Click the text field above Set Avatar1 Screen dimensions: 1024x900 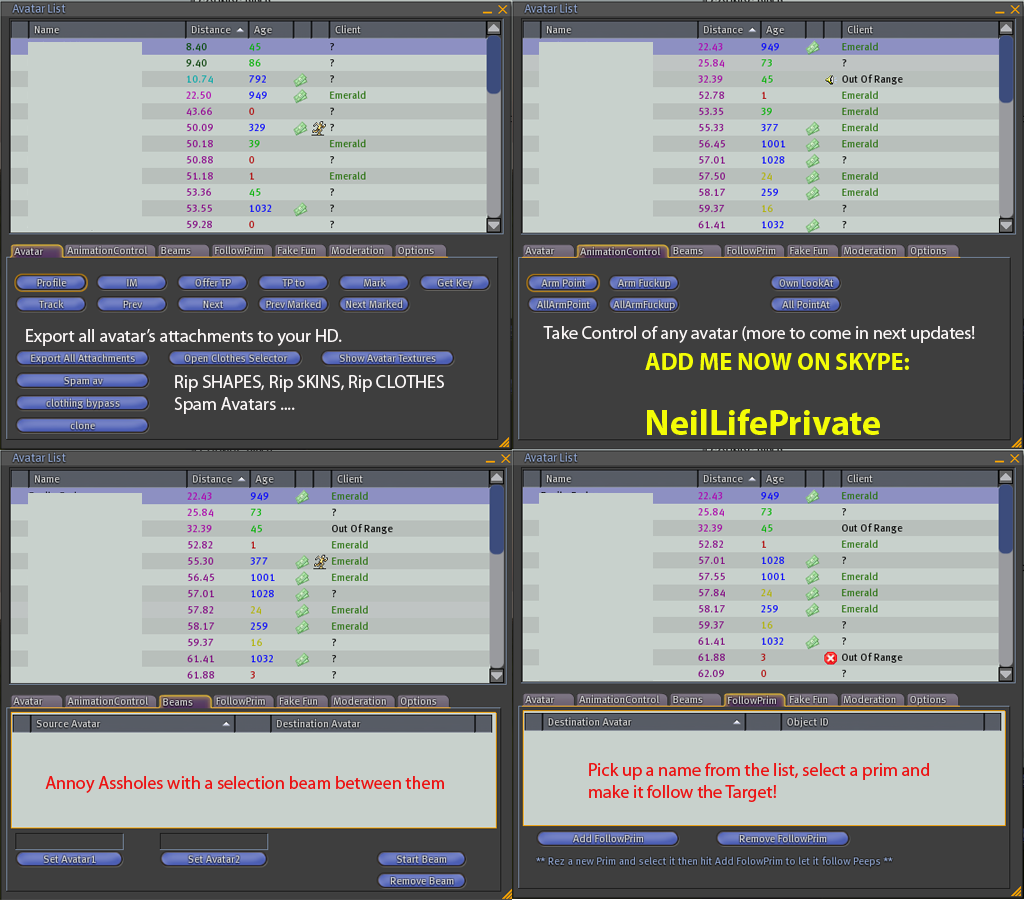pyautogui.click(x=69, y=841)
